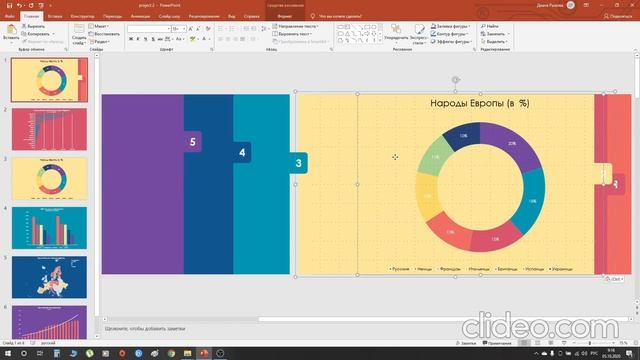Create a new slide (Создать слайд)
This screenshot has width=640, height=360.
click(79, 34)
